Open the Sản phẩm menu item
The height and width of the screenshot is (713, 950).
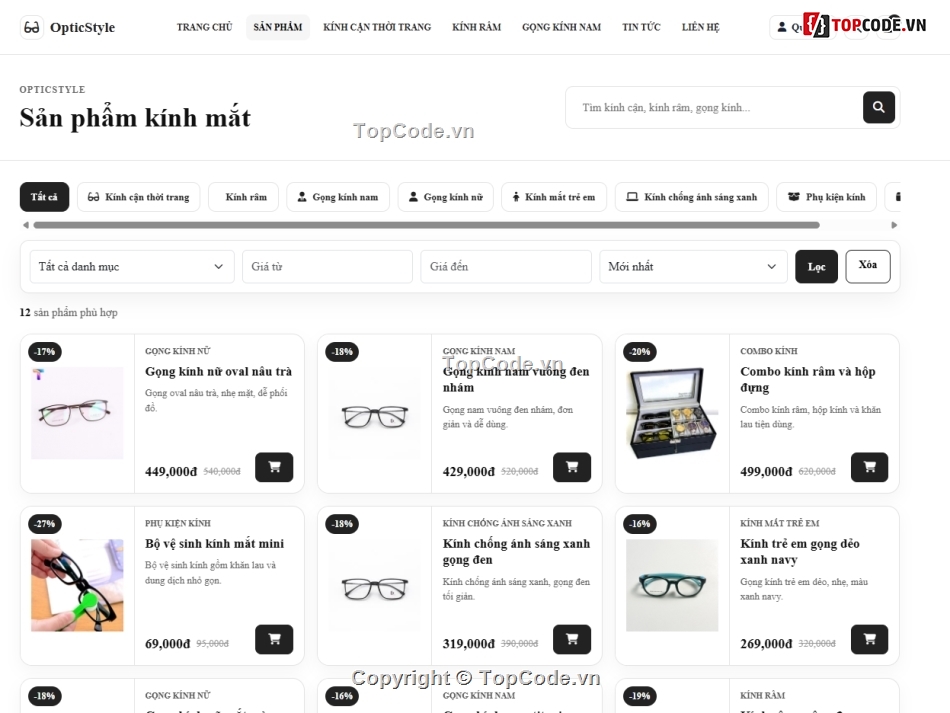click(277, 27)
